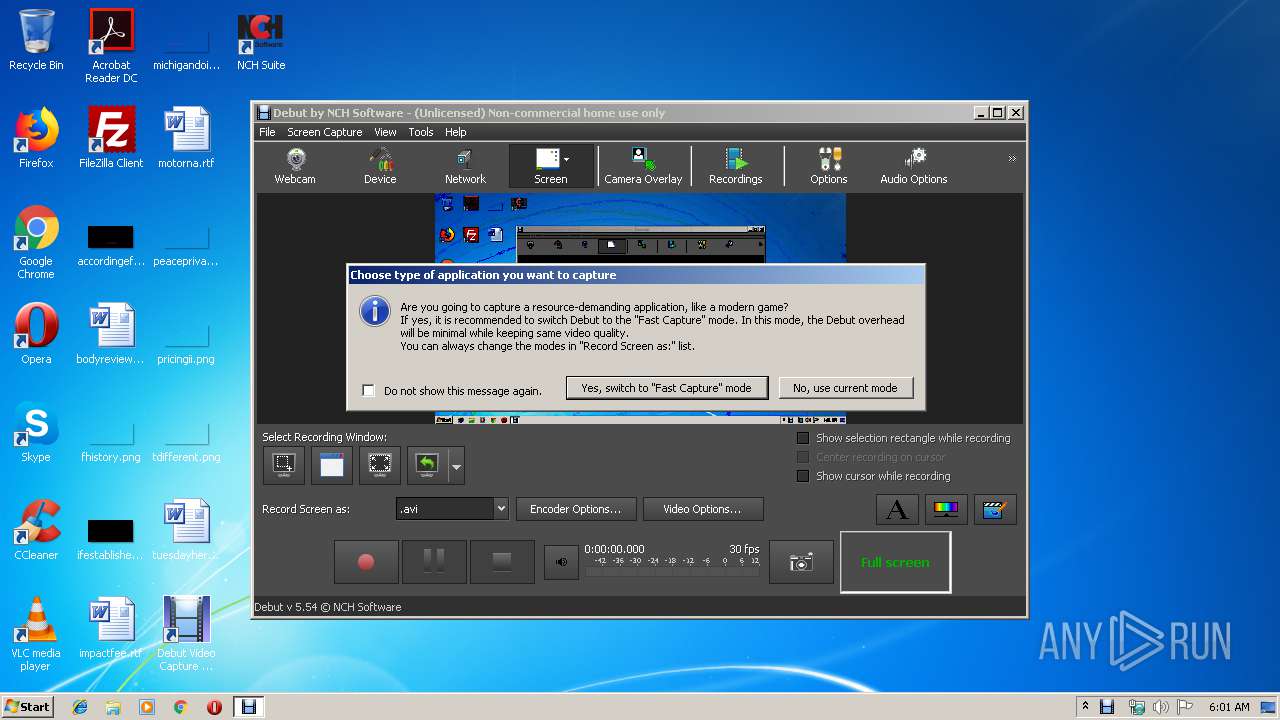The height and width of the screenshot is (720, 1280).
Task: Open the Help menu
Action: [455, 132]
